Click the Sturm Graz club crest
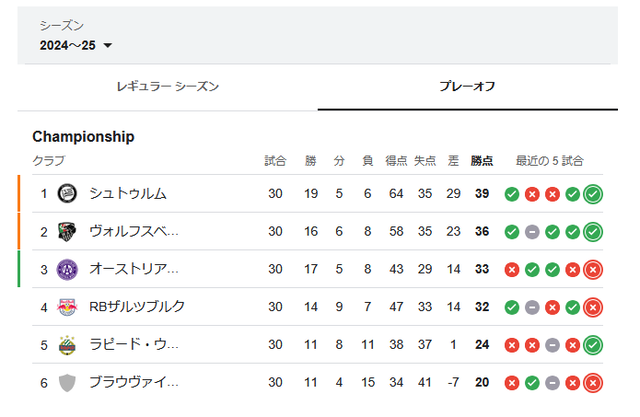640x417 pixels. [68, 193]
